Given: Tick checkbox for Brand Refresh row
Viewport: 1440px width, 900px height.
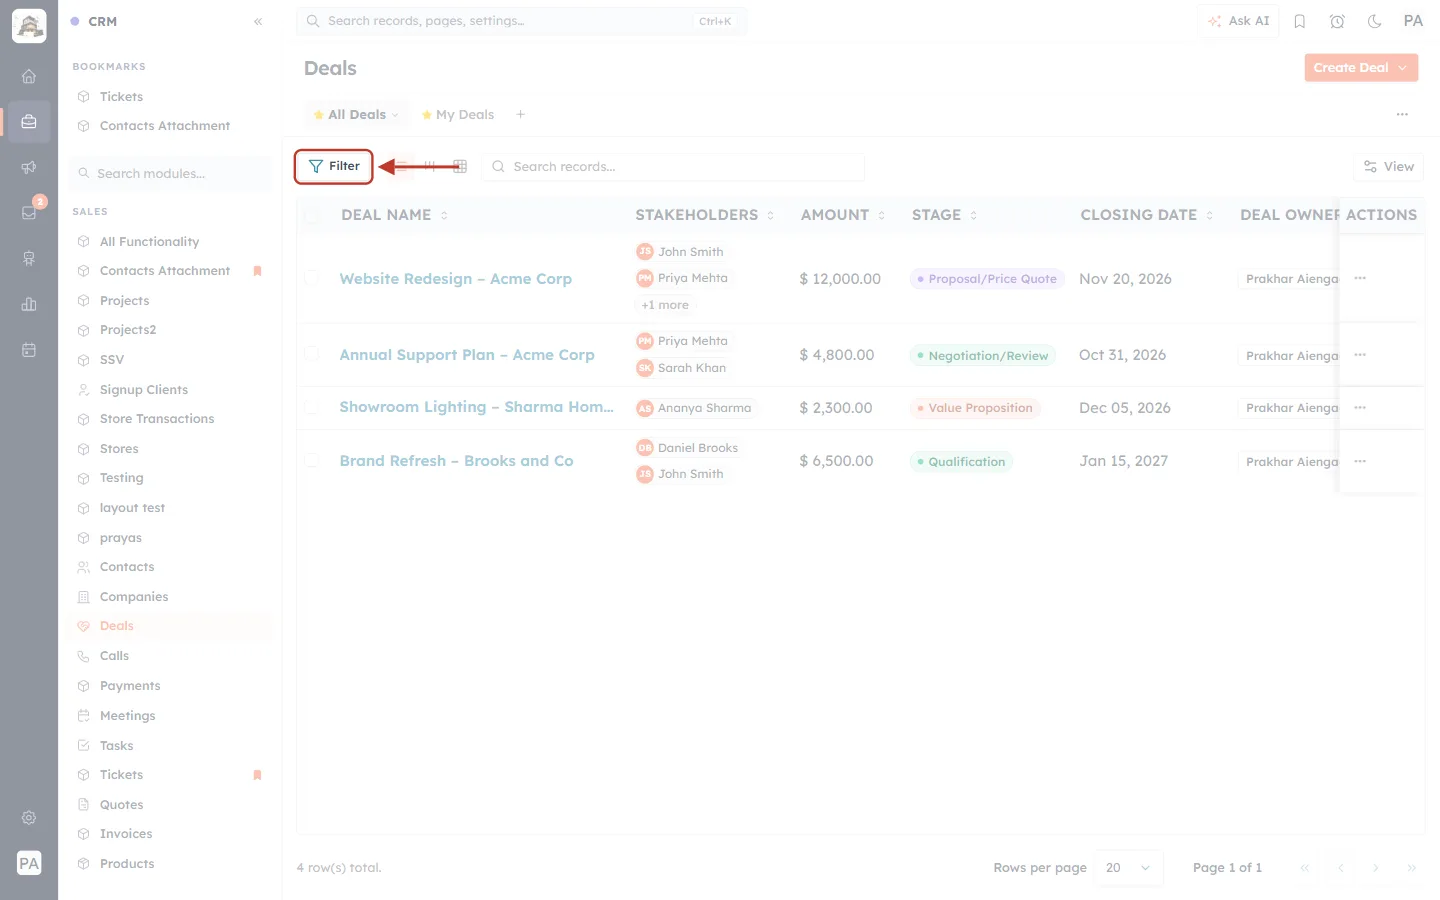Looking at the screenshot, I should tap(312, 460).
